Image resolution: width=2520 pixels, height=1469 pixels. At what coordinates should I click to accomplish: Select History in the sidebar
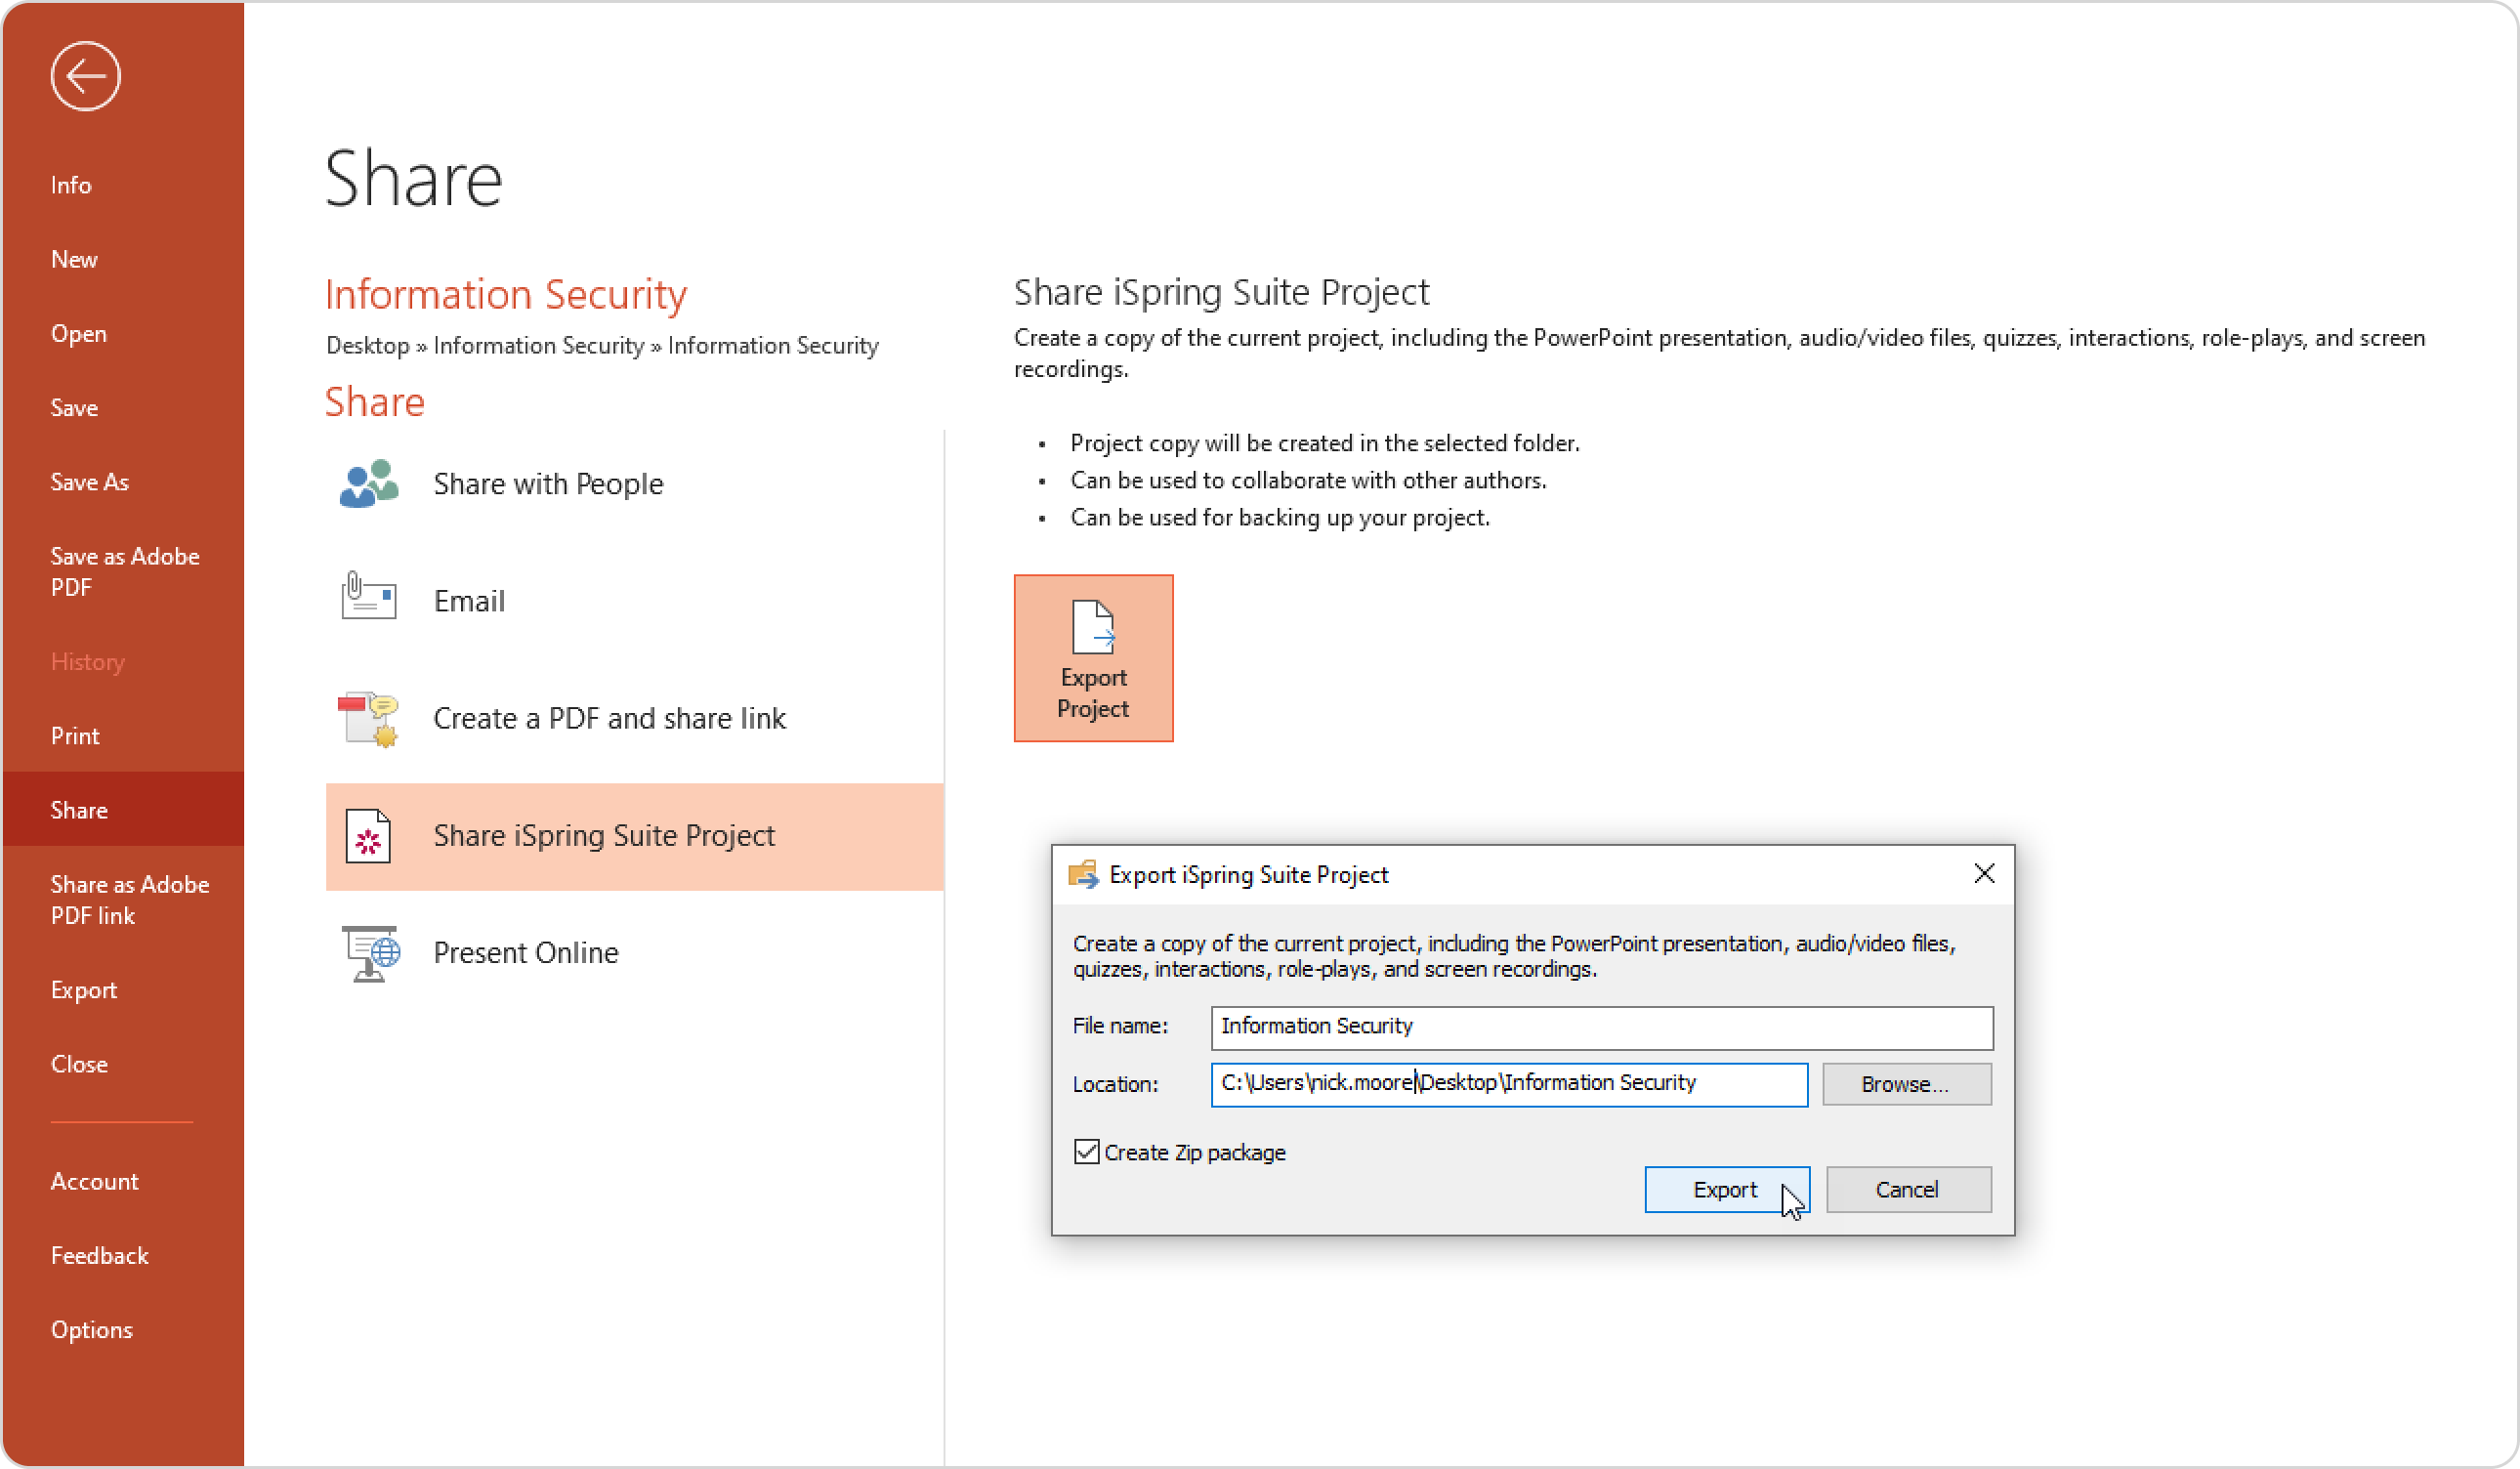[123, 661]
